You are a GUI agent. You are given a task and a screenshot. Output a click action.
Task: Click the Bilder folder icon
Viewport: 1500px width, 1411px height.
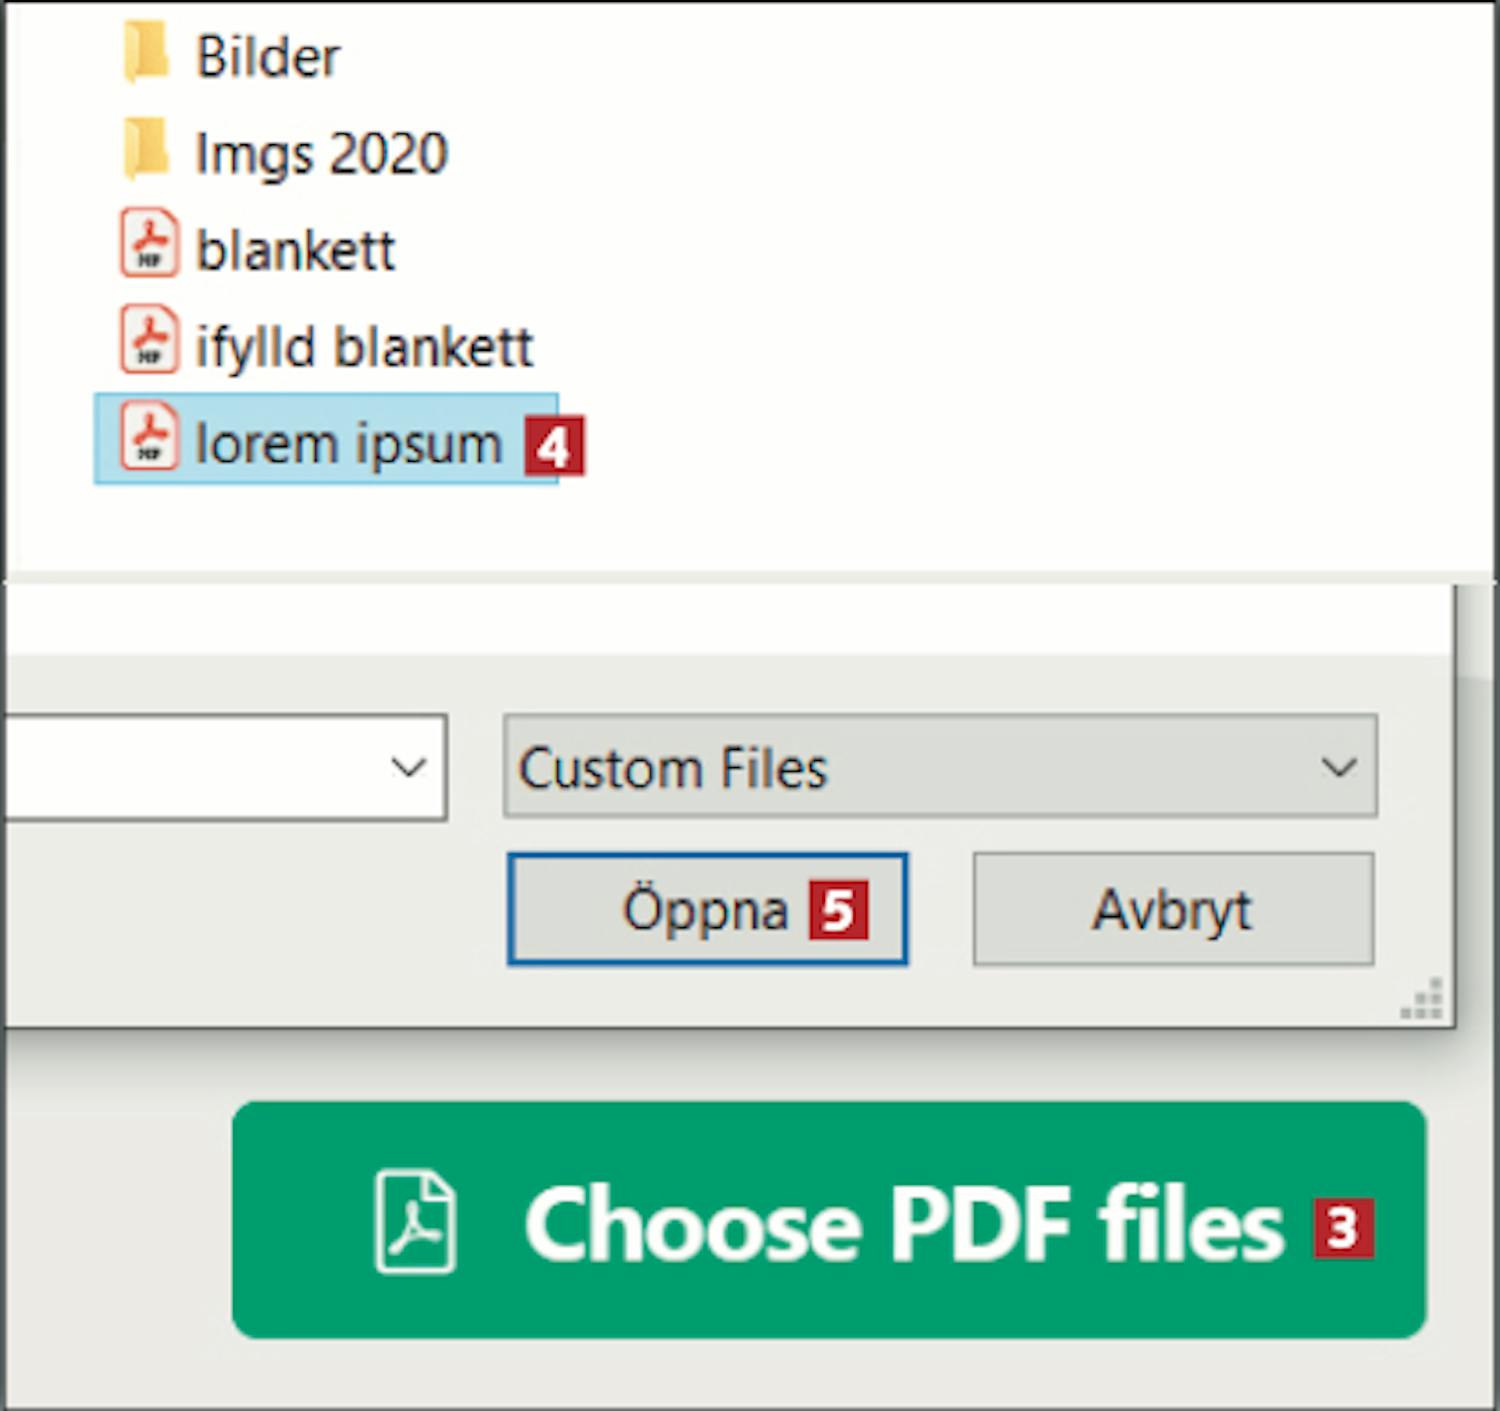point(146,54)
